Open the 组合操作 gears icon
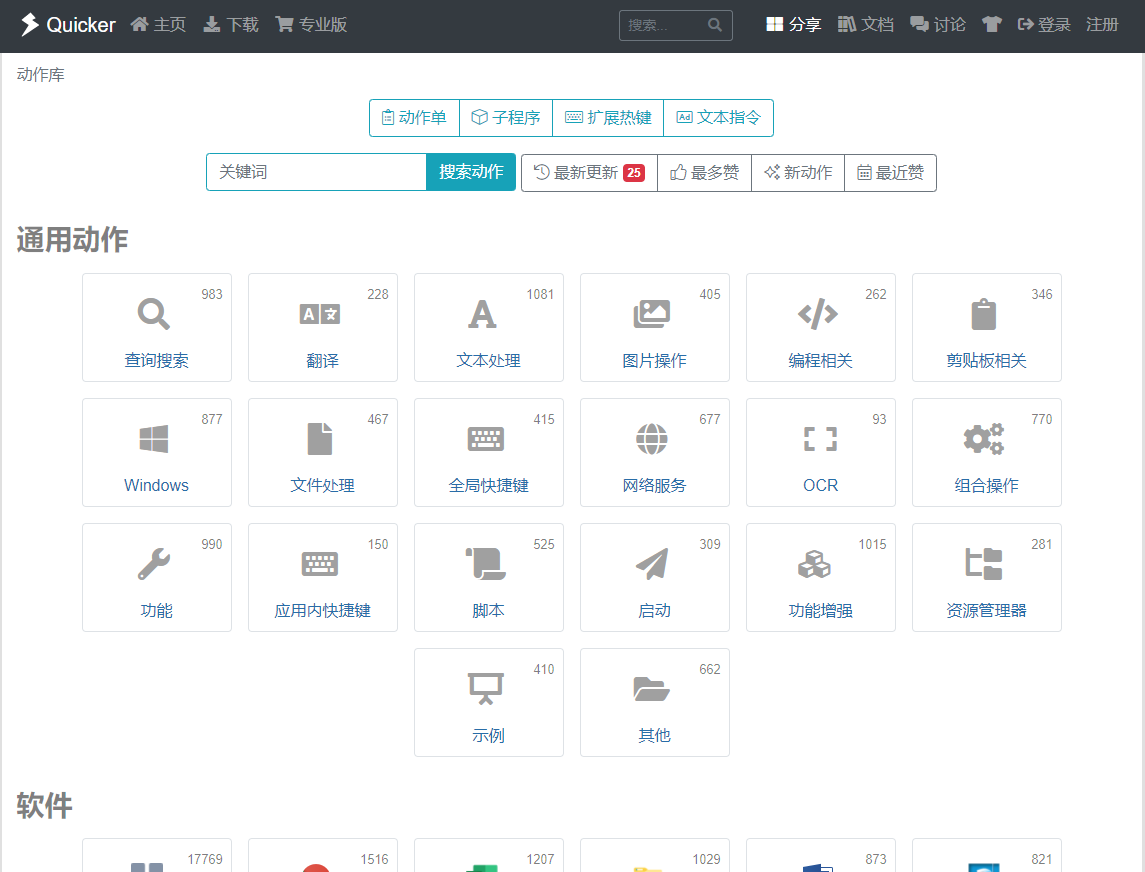The height and width of the screenshot is (872, 1145). point(984,440)
